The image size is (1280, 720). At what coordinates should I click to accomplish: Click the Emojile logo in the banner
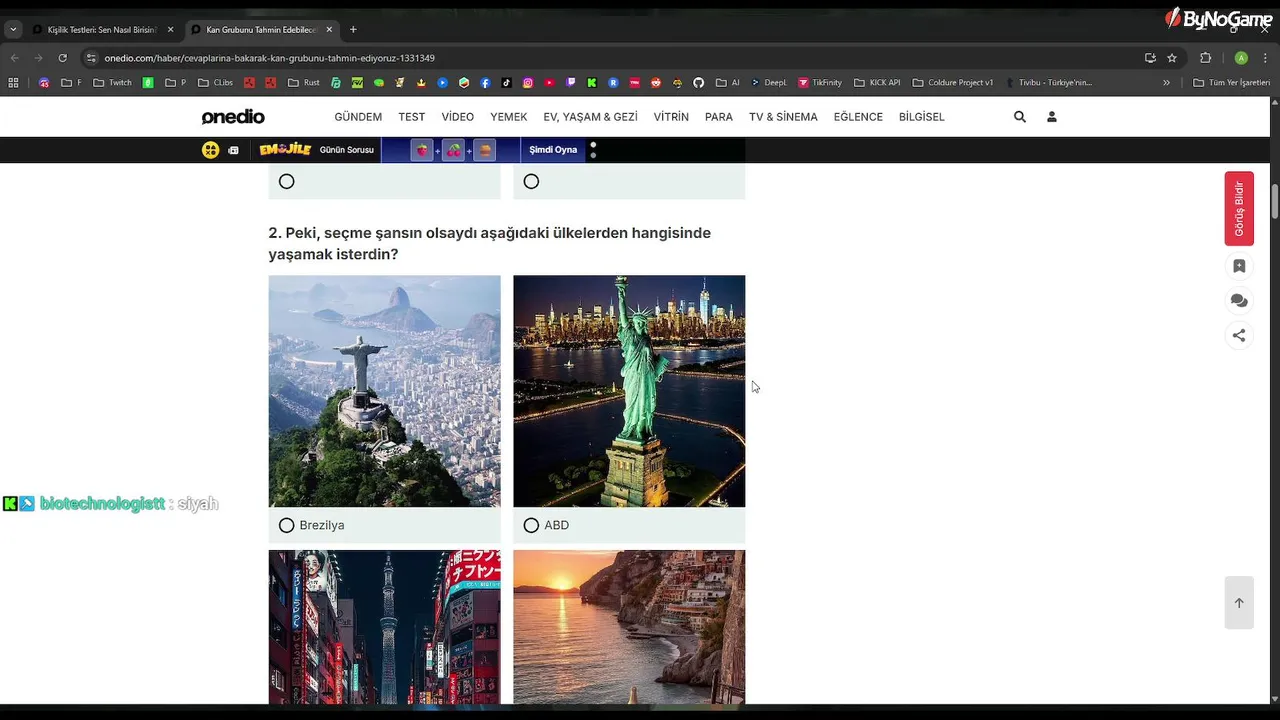[285, 150]
